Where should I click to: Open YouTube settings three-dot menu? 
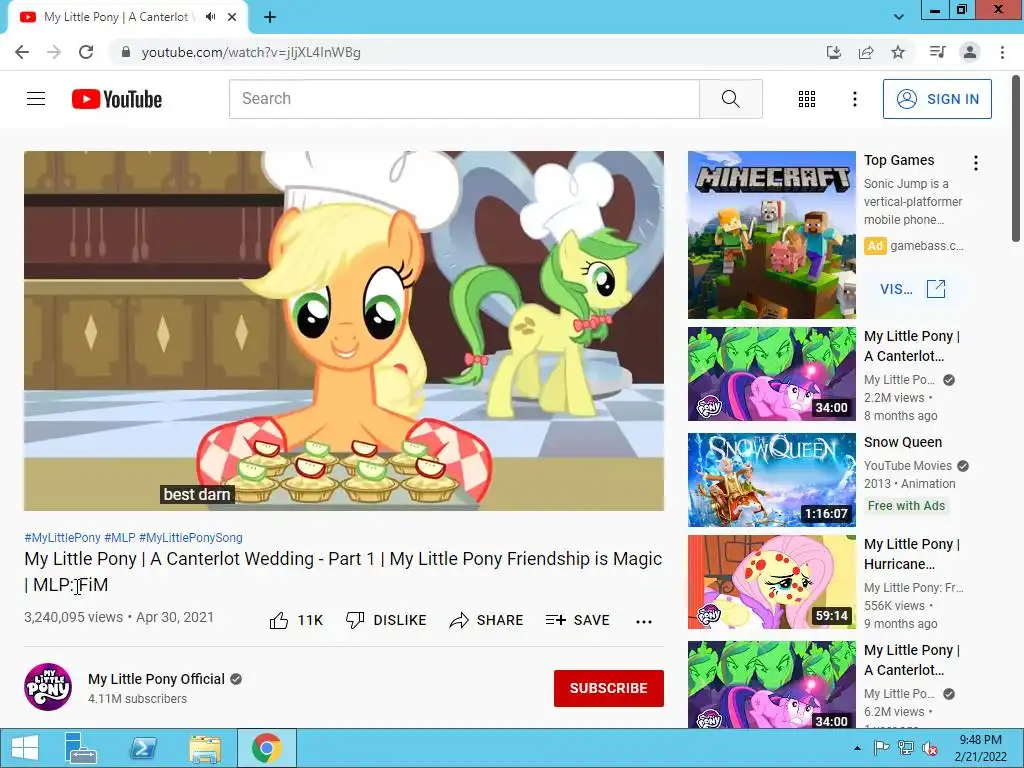point(854,99)
